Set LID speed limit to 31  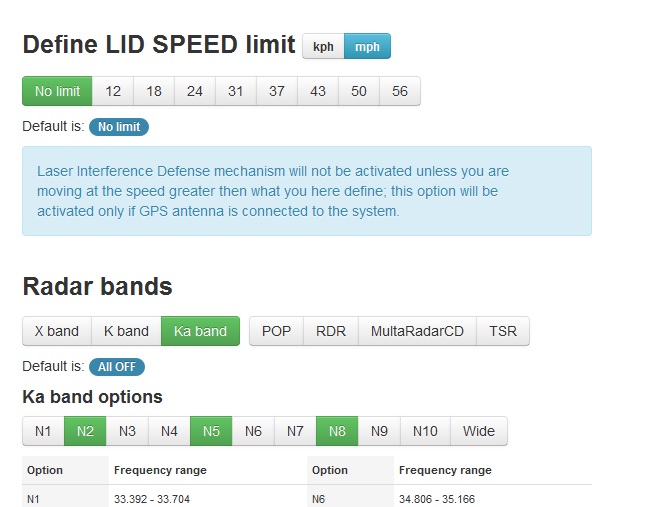pos(235,91)
